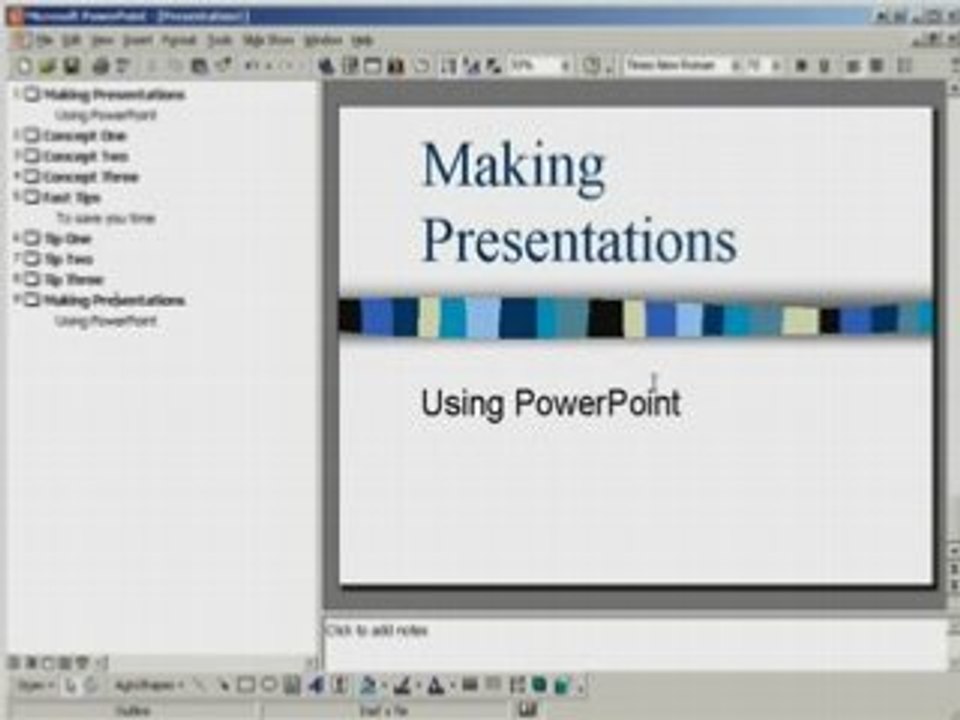Toggle Grayscale Preview
960x720 pixels.
click(x=493, y=66)
